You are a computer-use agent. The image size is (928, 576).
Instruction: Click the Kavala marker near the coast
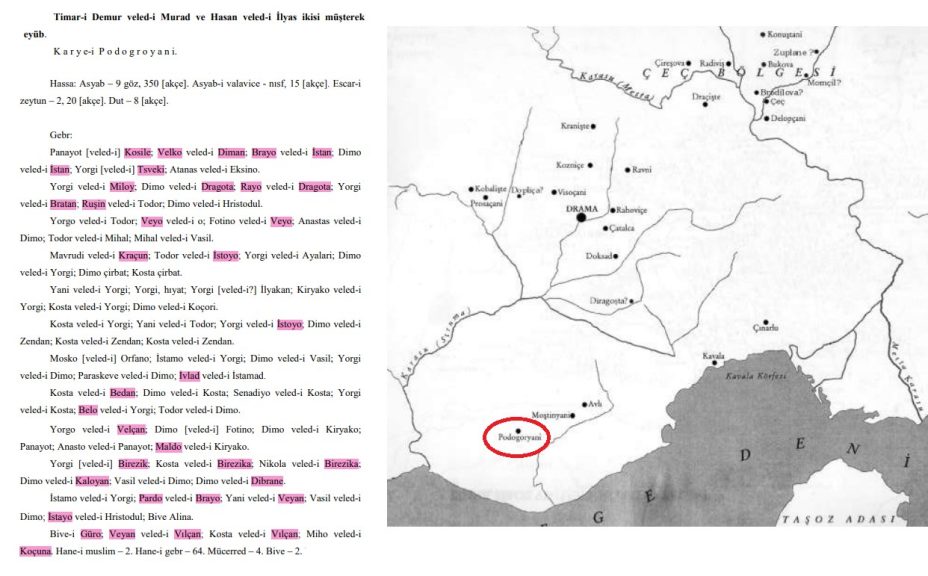click(x=714, y=361)
